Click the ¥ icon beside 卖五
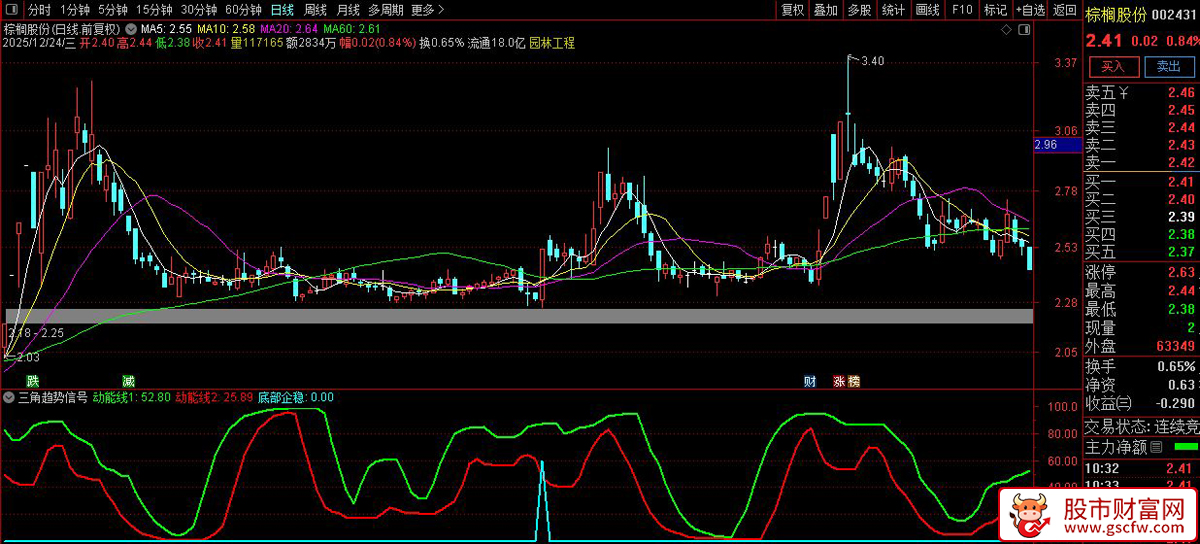The image size is (1200, 544). click(x=1124, y=94)
